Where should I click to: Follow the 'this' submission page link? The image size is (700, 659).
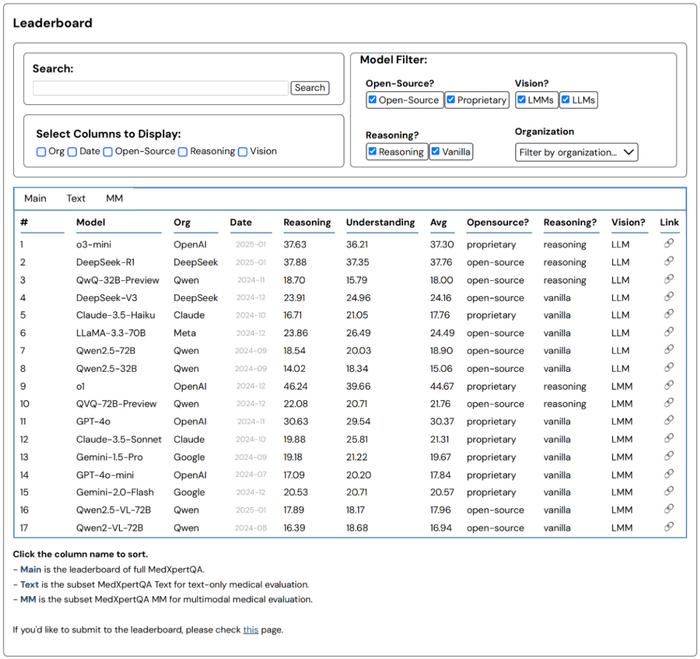(x=250, y=630)
